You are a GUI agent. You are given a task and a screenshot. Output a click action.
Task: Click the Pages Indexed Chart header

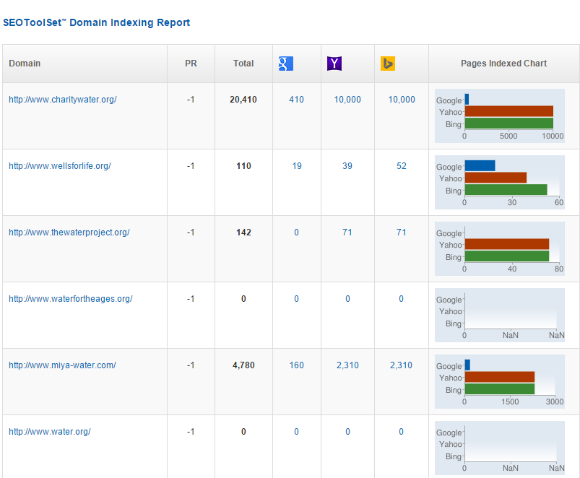[503, 63]
